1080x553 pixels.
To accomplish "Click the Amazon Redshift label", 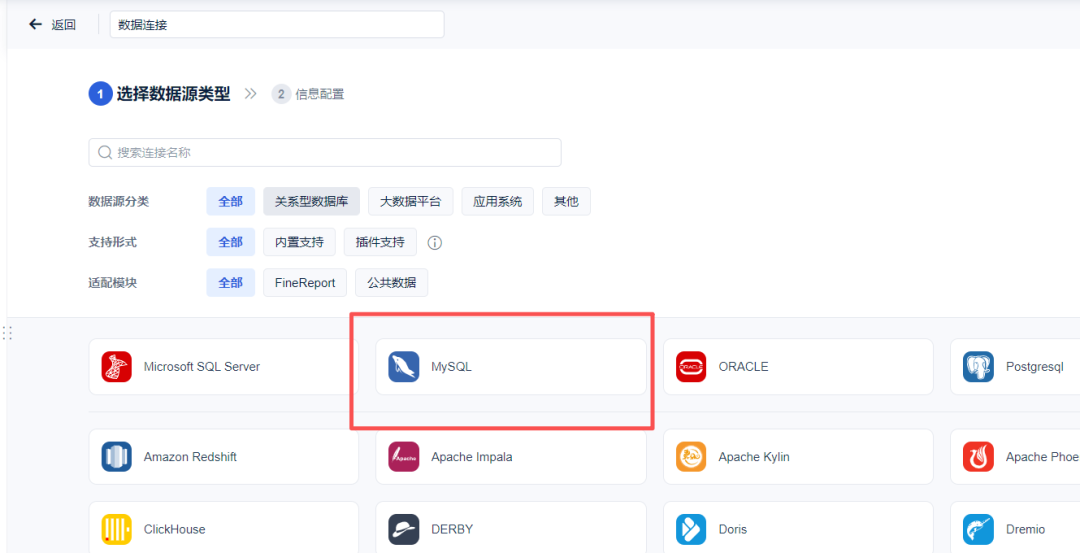I will (x=190, y=457).
